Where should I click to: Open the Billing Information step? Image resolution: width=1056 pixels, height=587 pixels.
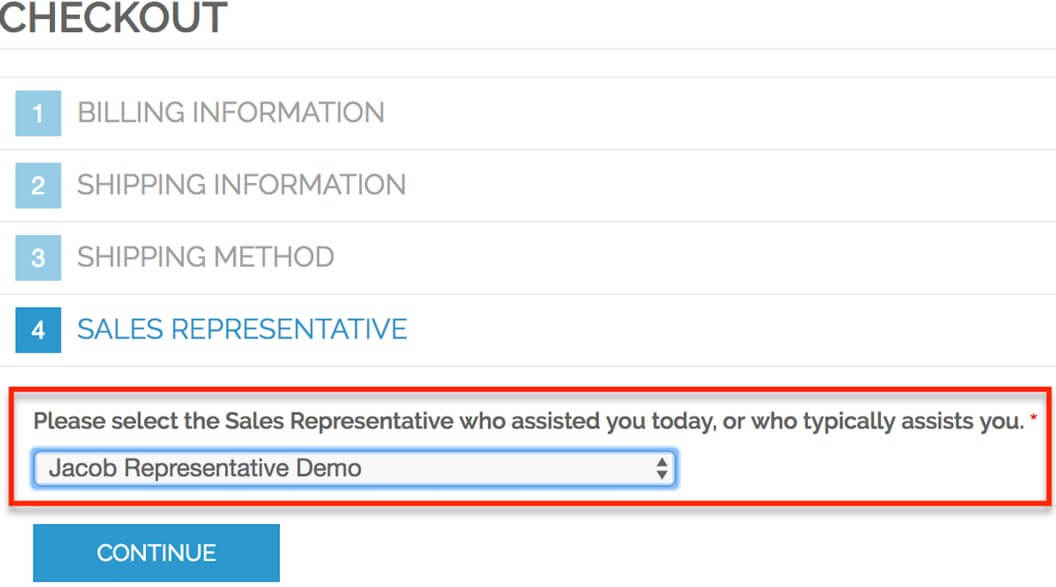(x=231, y=112)
